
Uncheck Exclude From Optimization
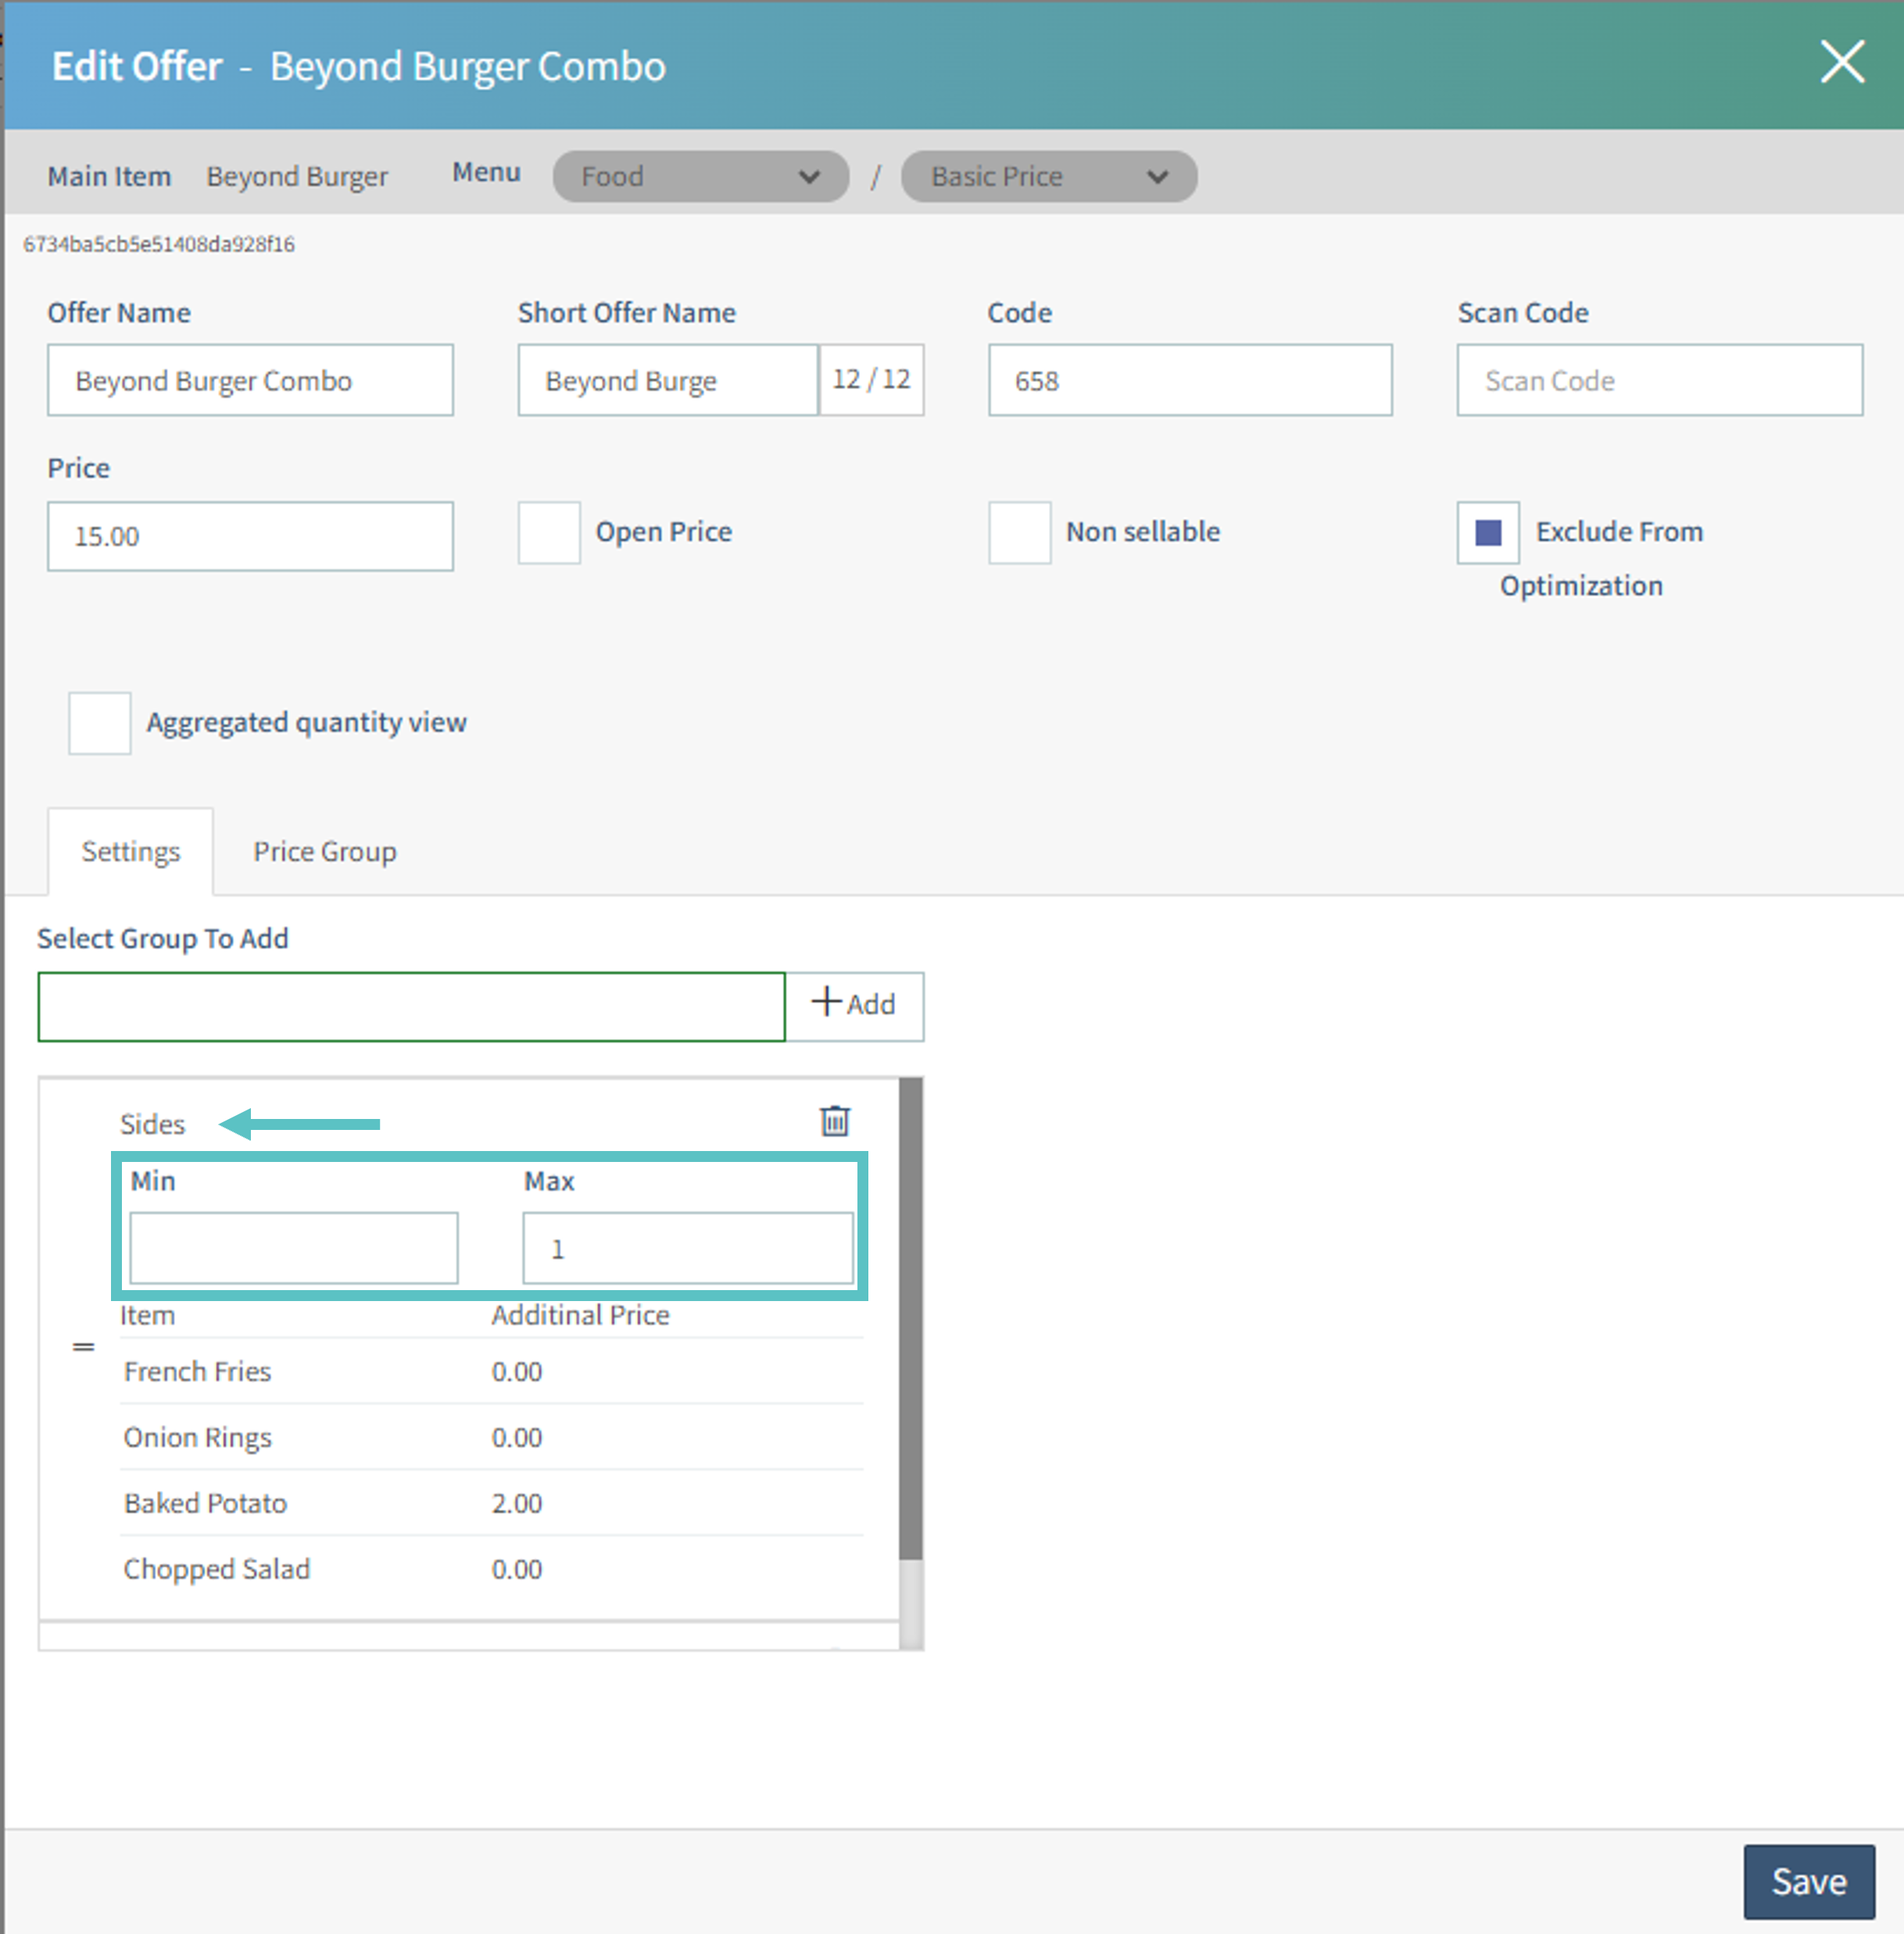click(x=1487, y=533)
